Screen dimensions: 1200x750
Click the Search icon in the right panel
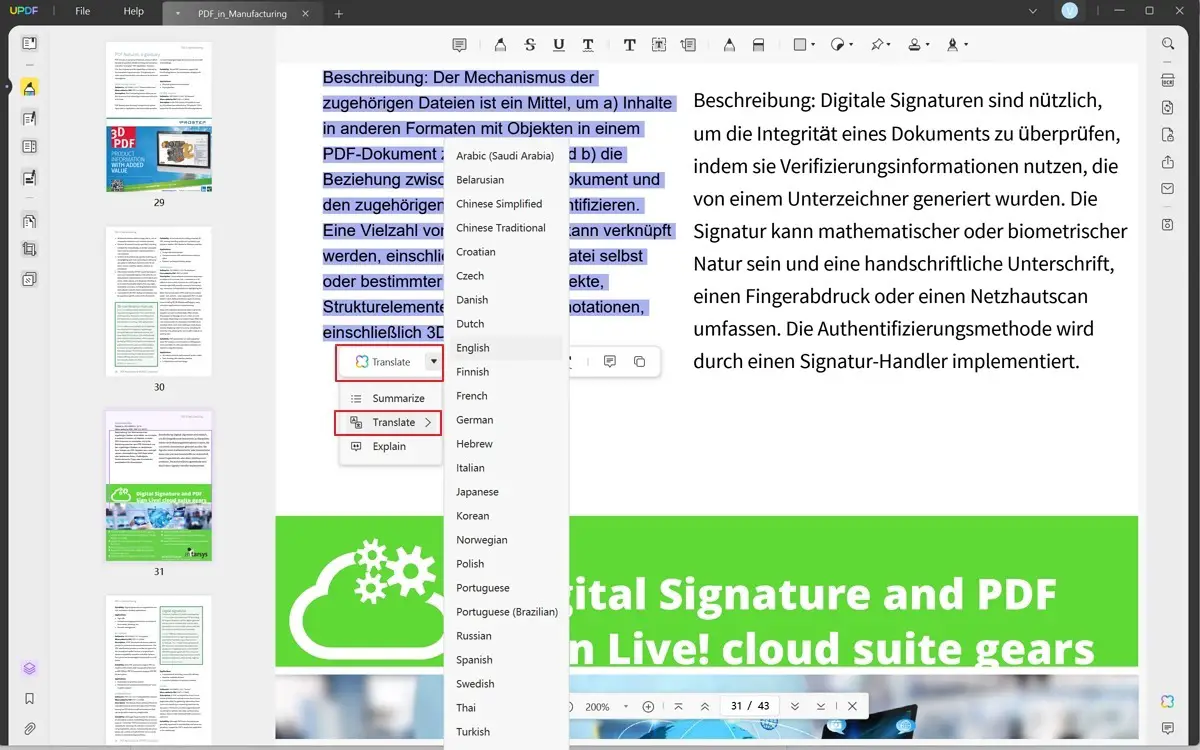point(1167,44)
